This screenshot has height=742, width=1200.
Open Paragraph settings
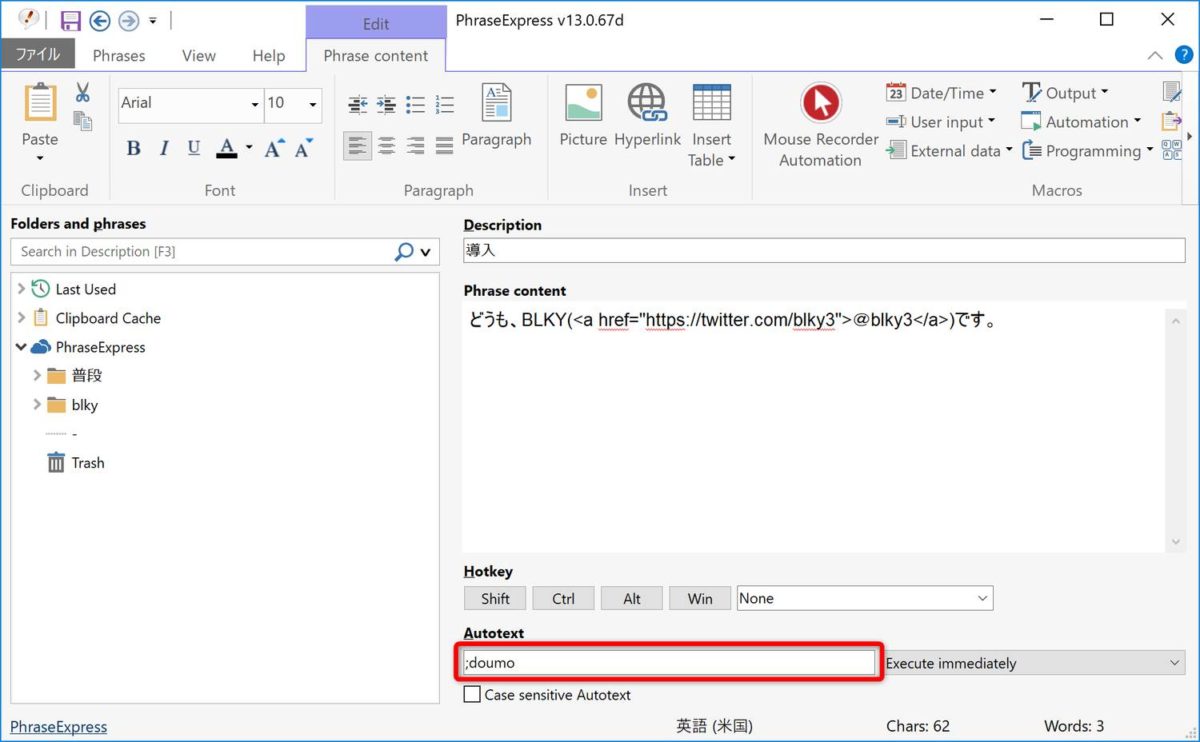coord(496,117)
